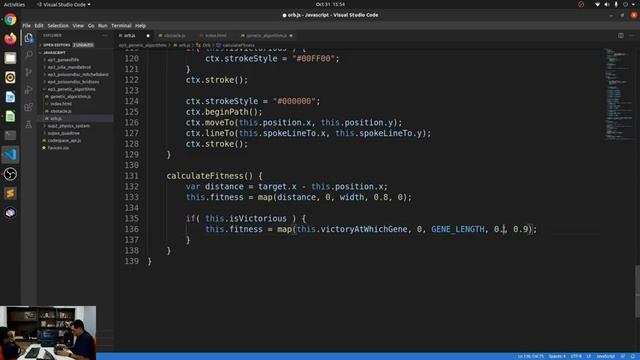Expand the ep3_poissondisc_mitchellsbest folder

click(78, 75)
